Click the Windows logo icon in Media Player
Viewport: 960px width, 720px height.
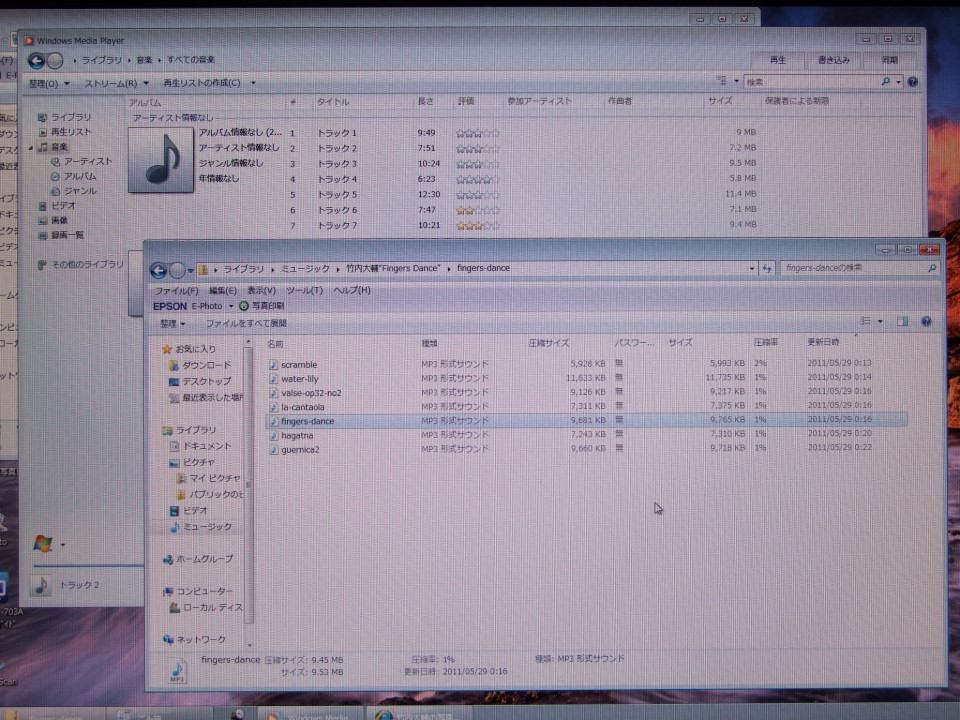coord(43,543)
